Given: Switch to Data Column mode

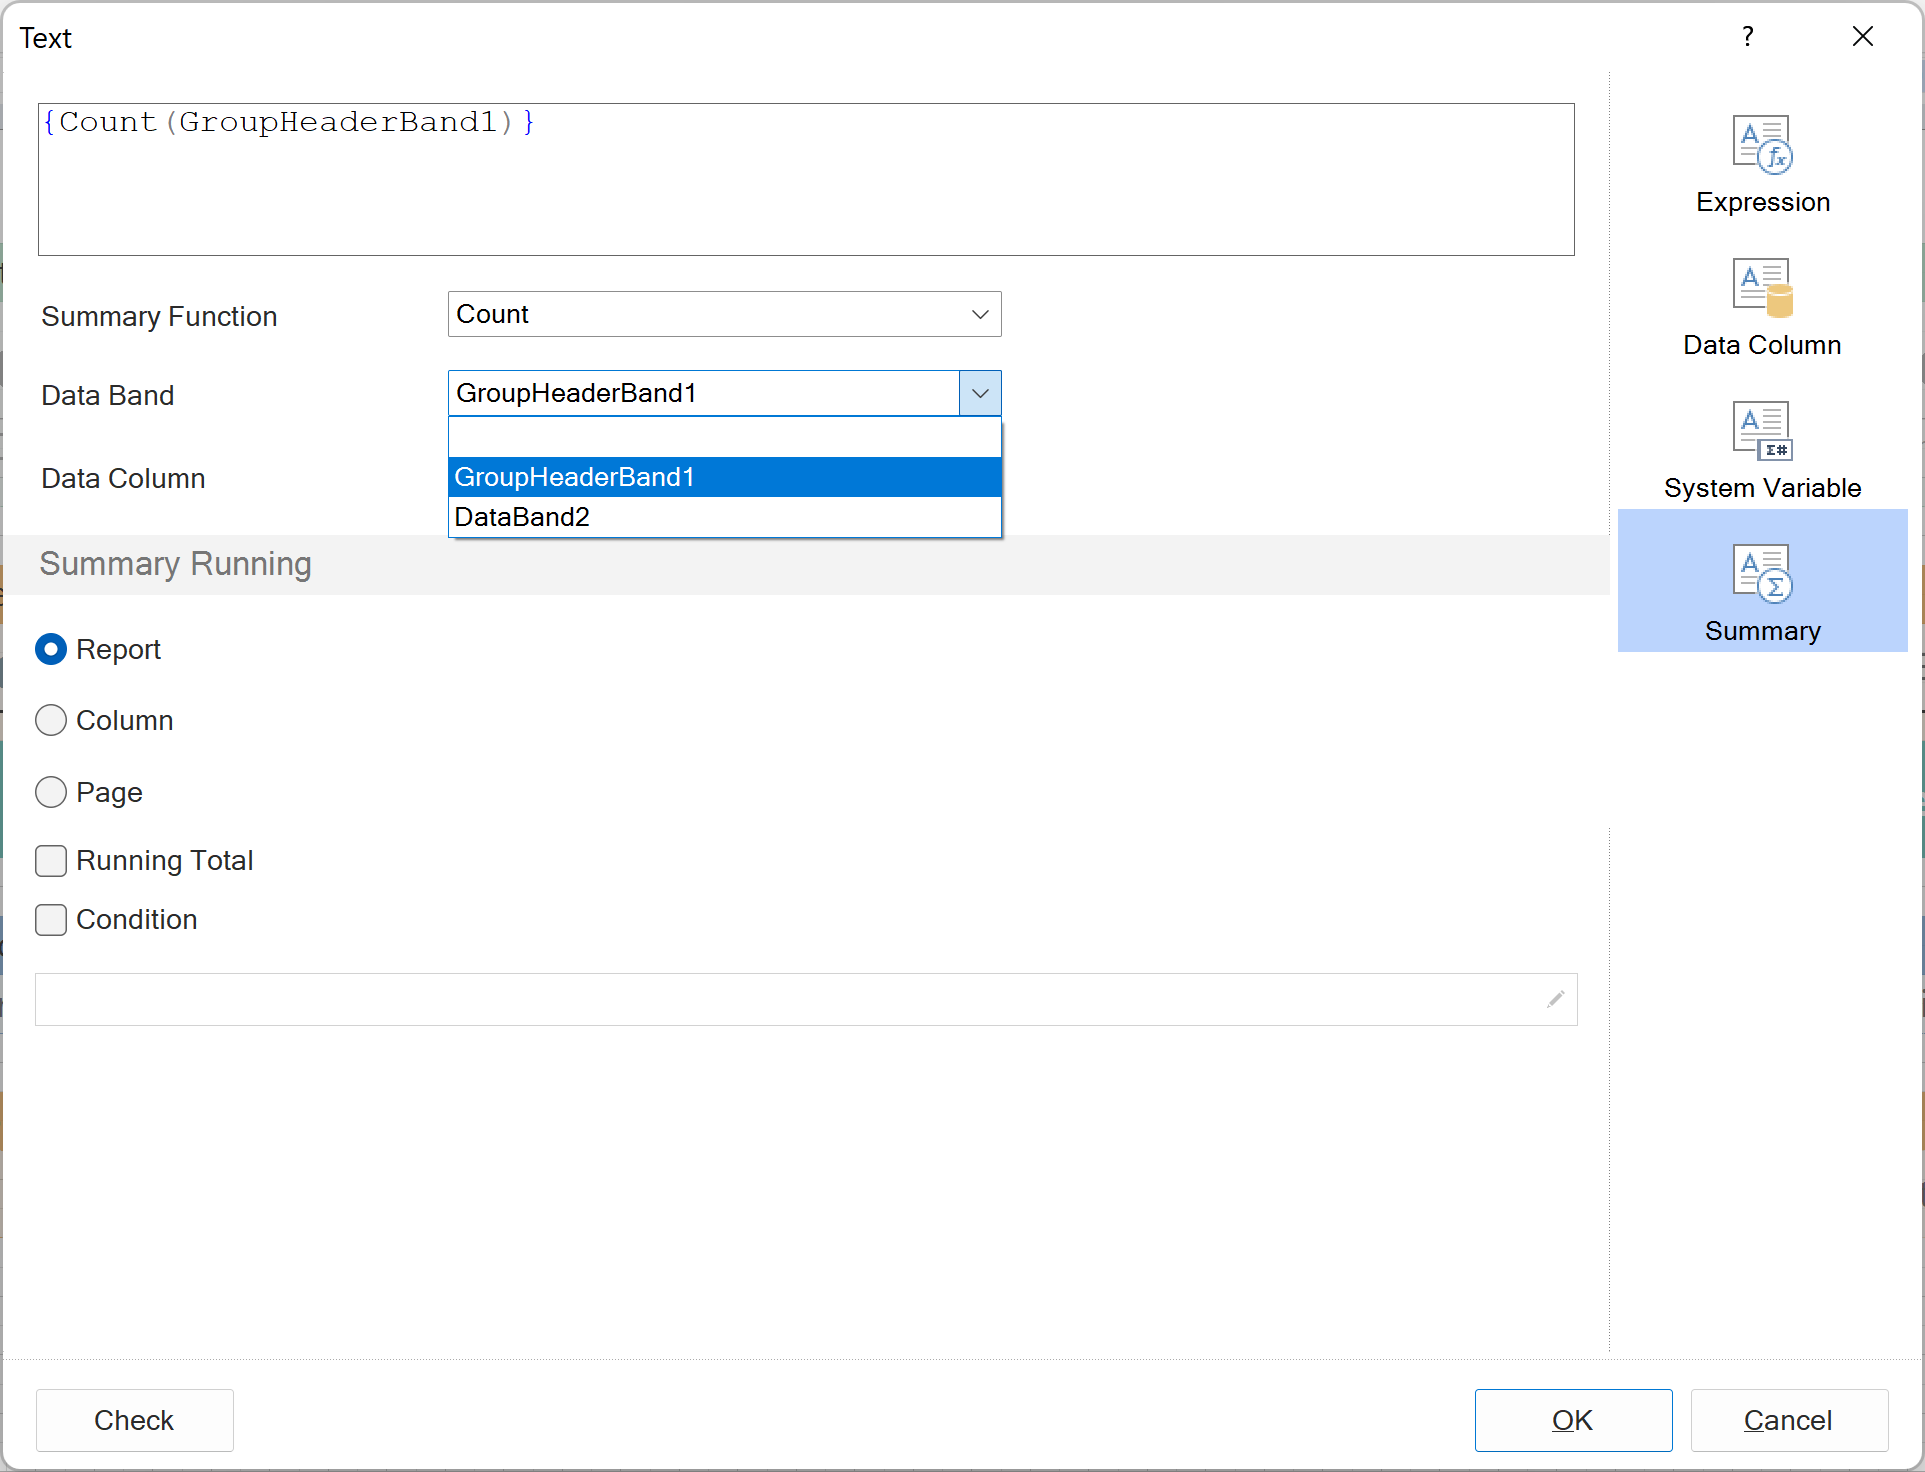Looking at the screenshot, I should [x=1762, y=309].
